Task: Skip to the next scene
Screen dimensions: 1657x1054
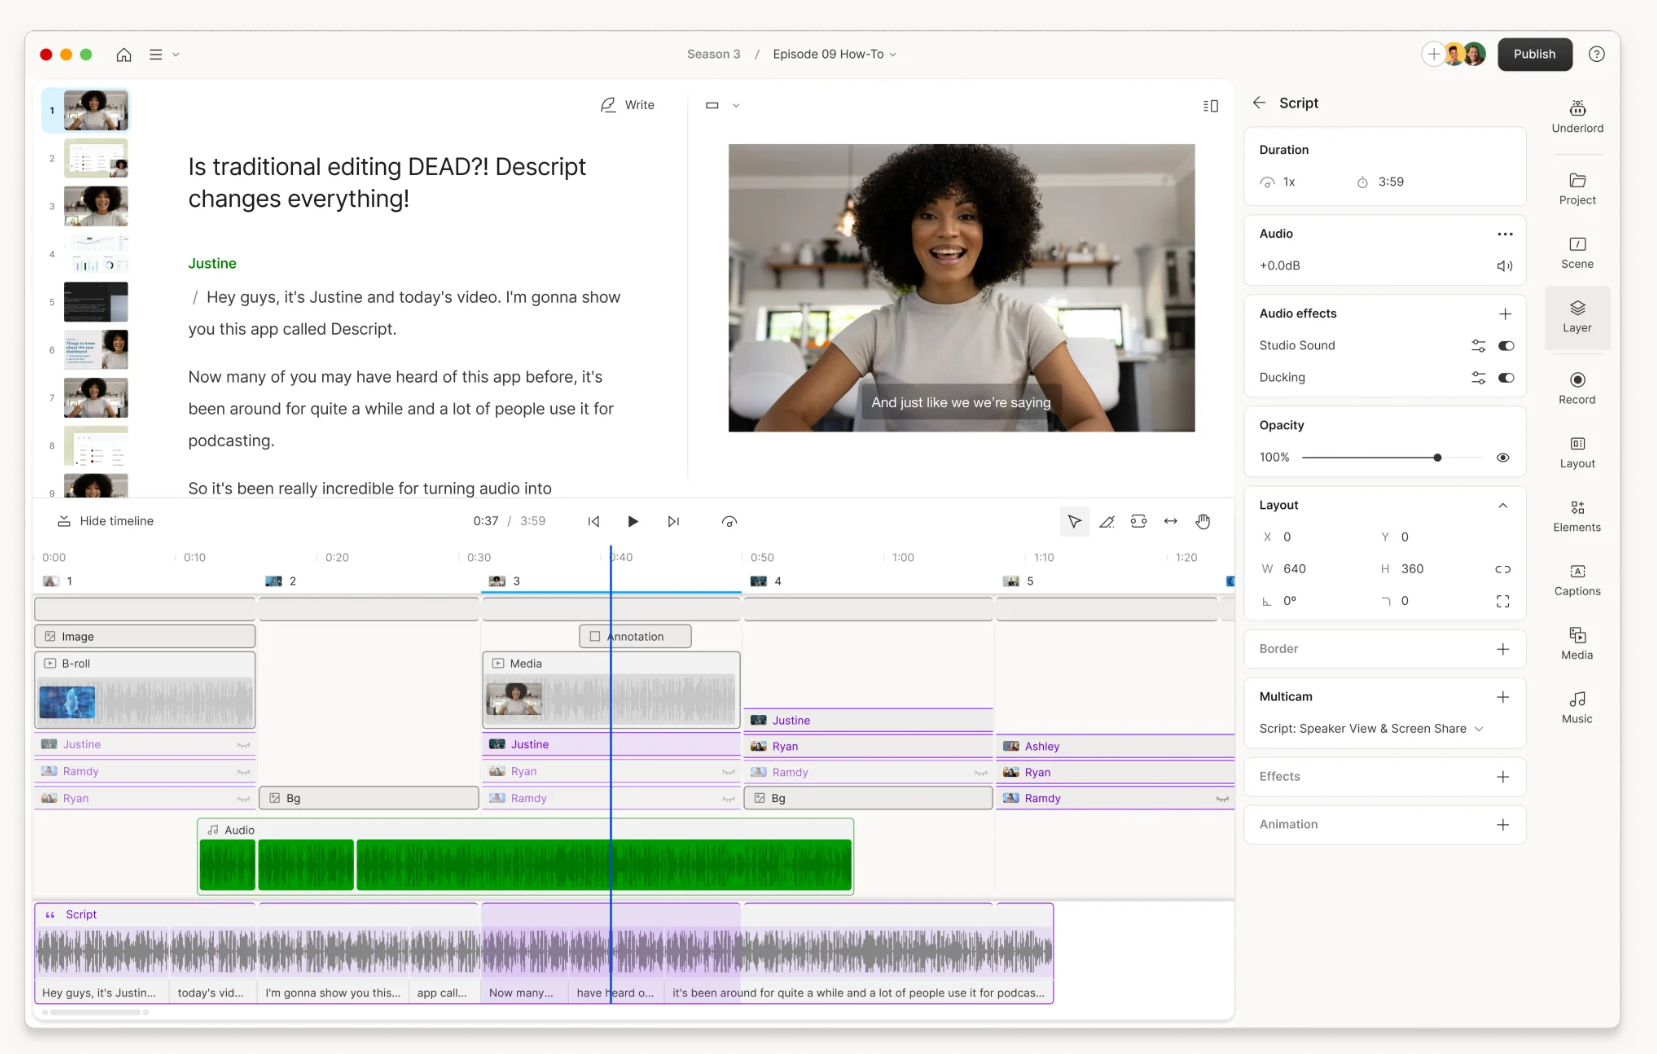Action: [673, 521]
